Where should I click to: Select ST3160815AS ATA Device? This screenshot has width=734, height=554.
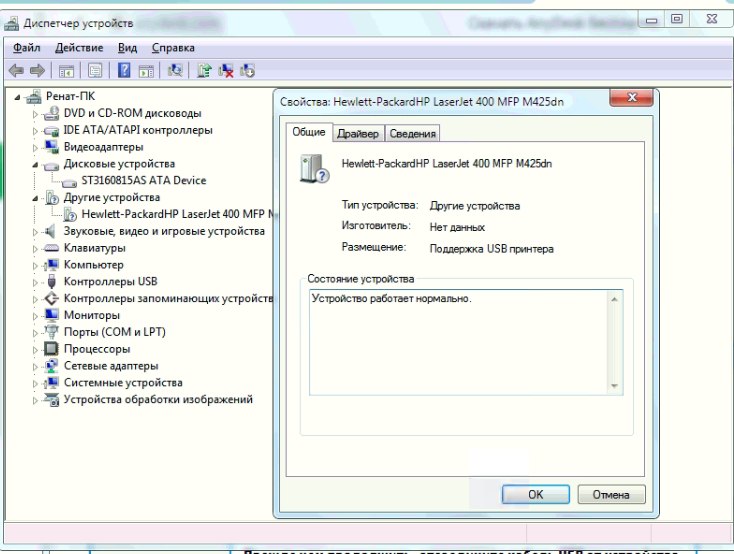143,180
